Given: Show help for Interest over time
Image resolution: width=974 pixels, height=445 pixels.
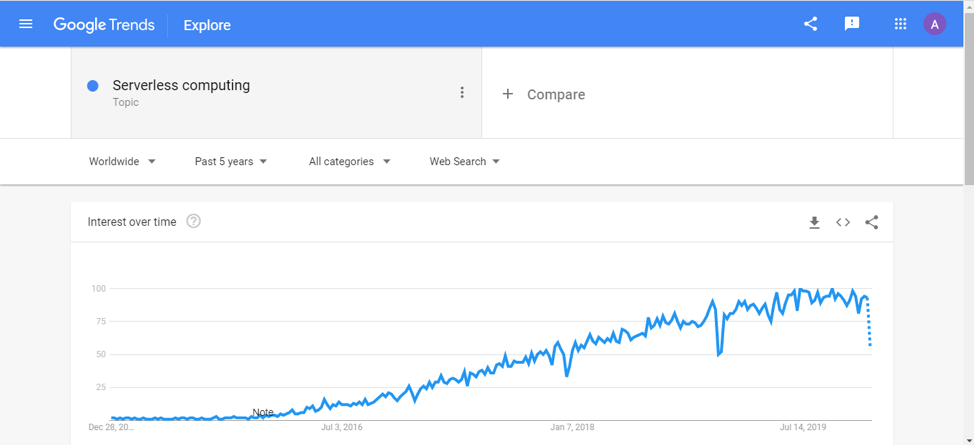Looking at the screenshot, I should click(193, 221).
